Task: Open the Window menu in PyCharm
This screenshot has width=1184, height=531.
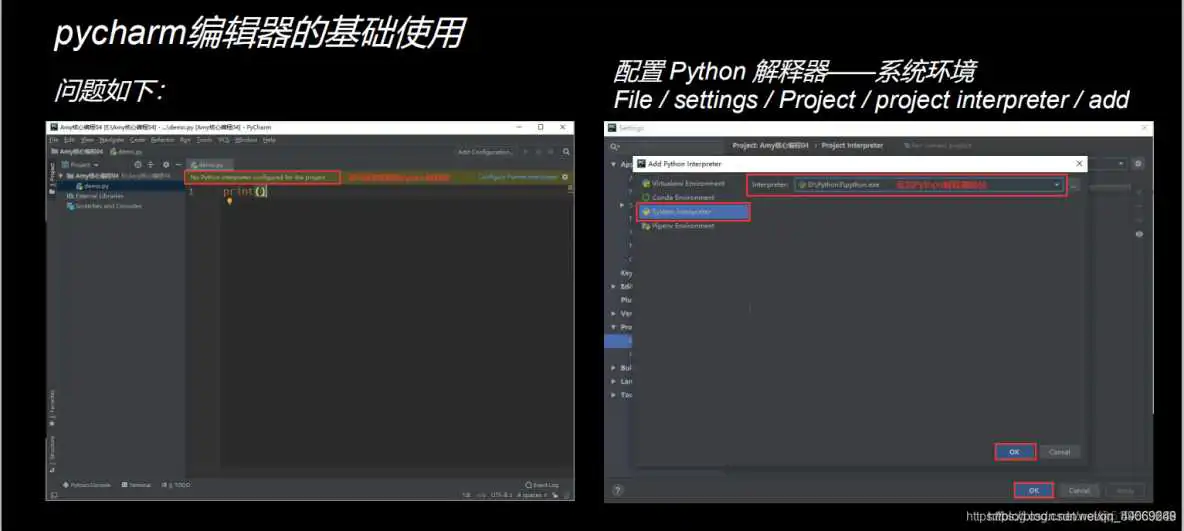Action: [x=246, y=140]
